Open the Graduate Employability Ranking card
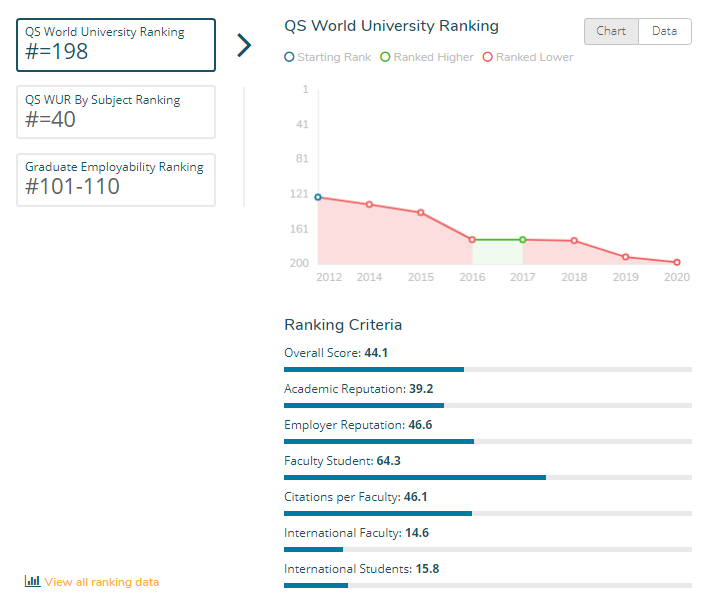The width and height of the screenshot is (710, 606). [x=116, y=180]
